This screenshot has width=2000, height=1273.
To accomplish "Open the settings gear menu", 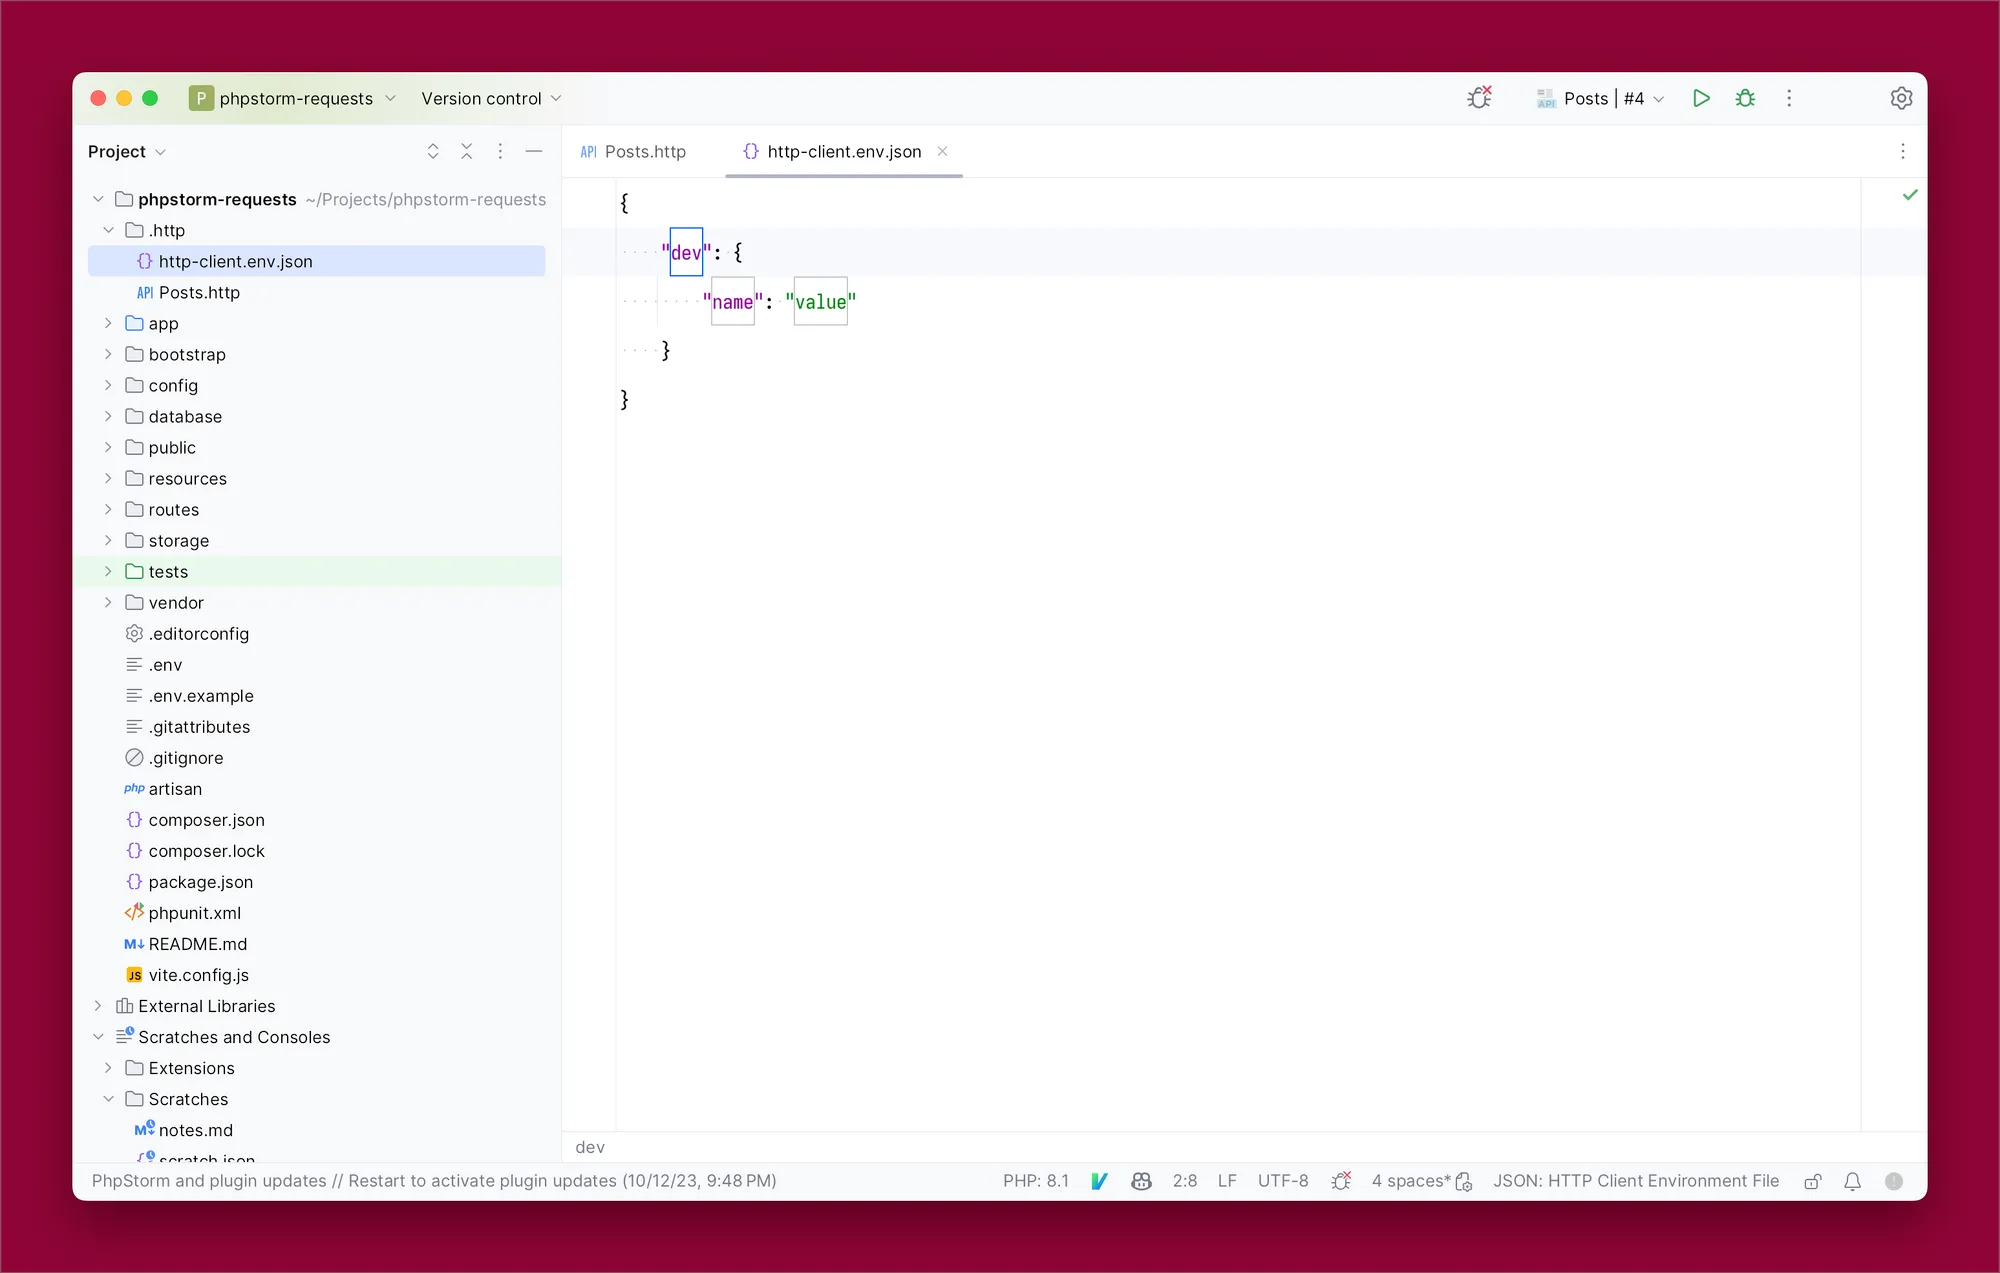I will [x=1901, y=98].
